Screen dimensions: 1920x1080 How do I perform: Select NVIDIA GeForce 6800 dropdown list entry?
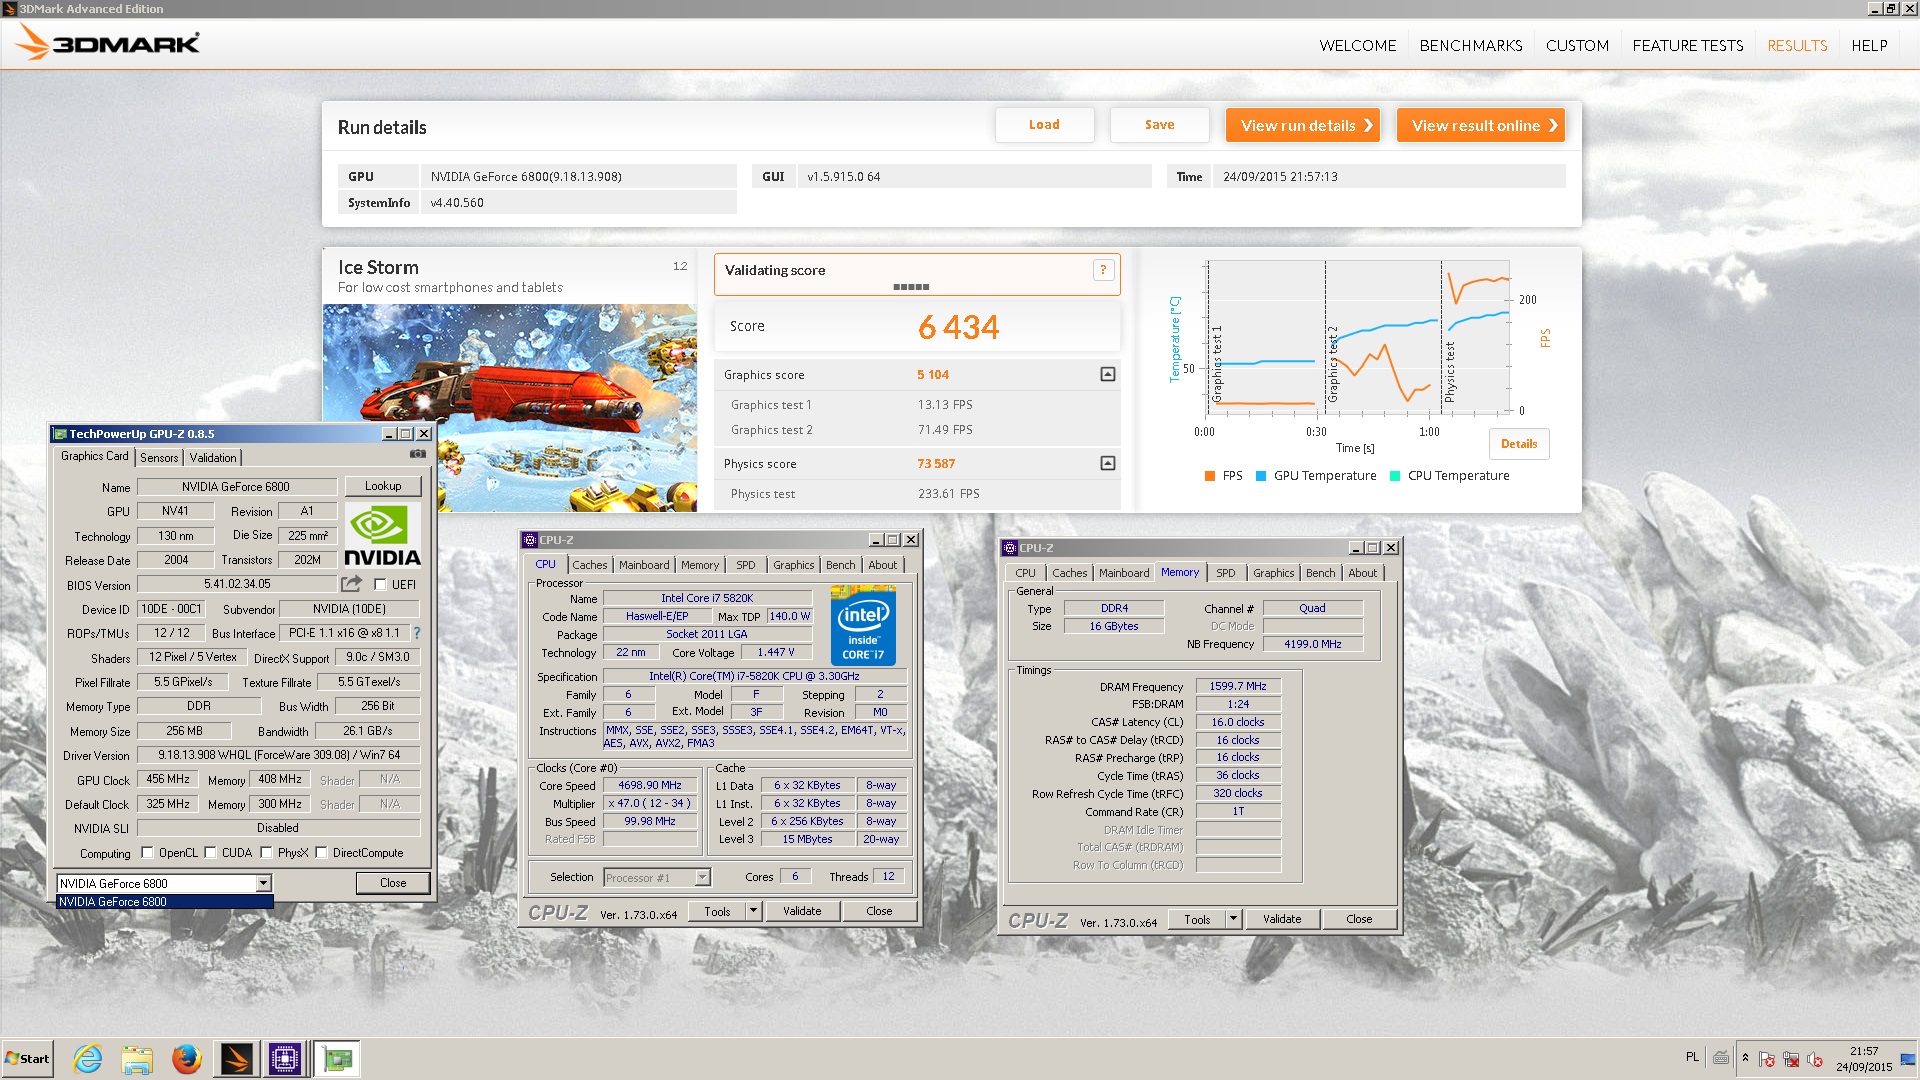165,902
